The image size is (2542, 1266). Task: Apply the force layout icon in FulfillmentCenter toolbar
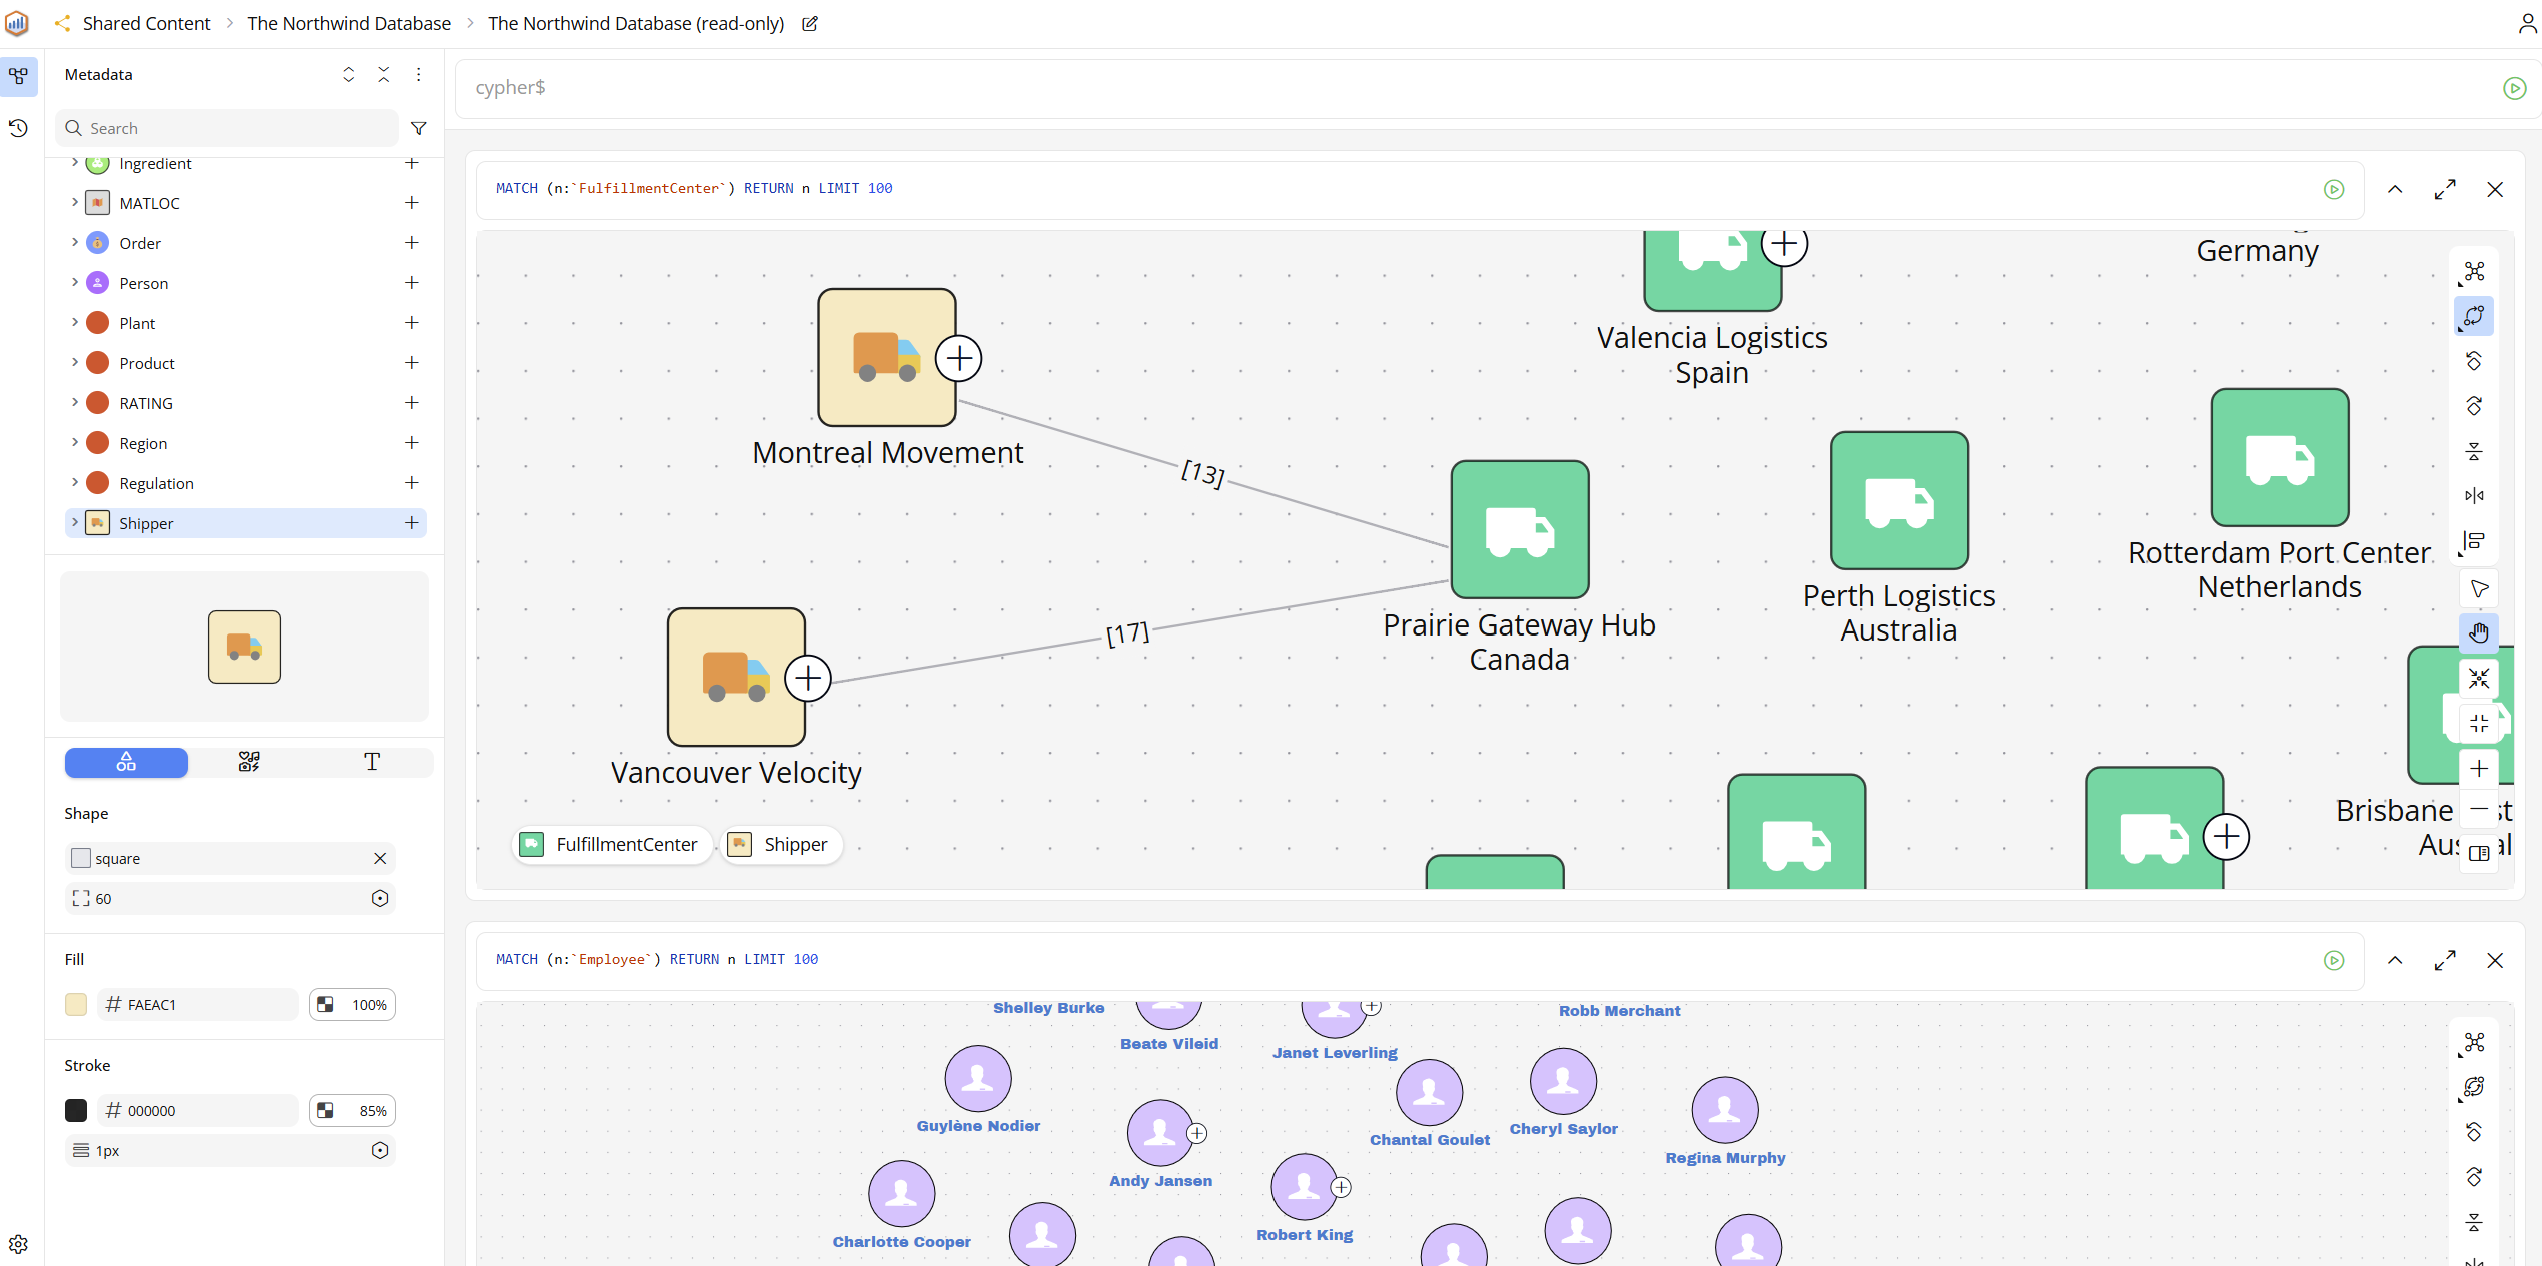point(2474,271)
